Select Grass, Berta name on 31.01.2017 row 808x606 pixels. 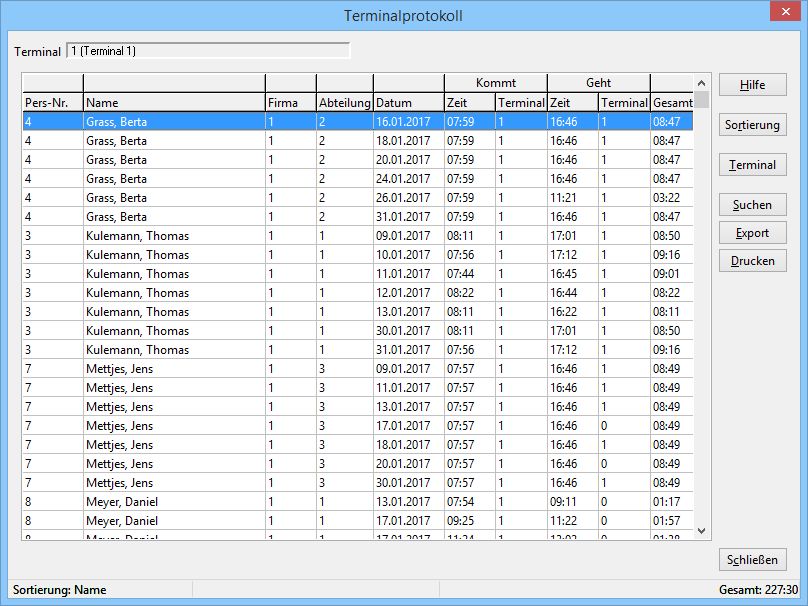174,217
